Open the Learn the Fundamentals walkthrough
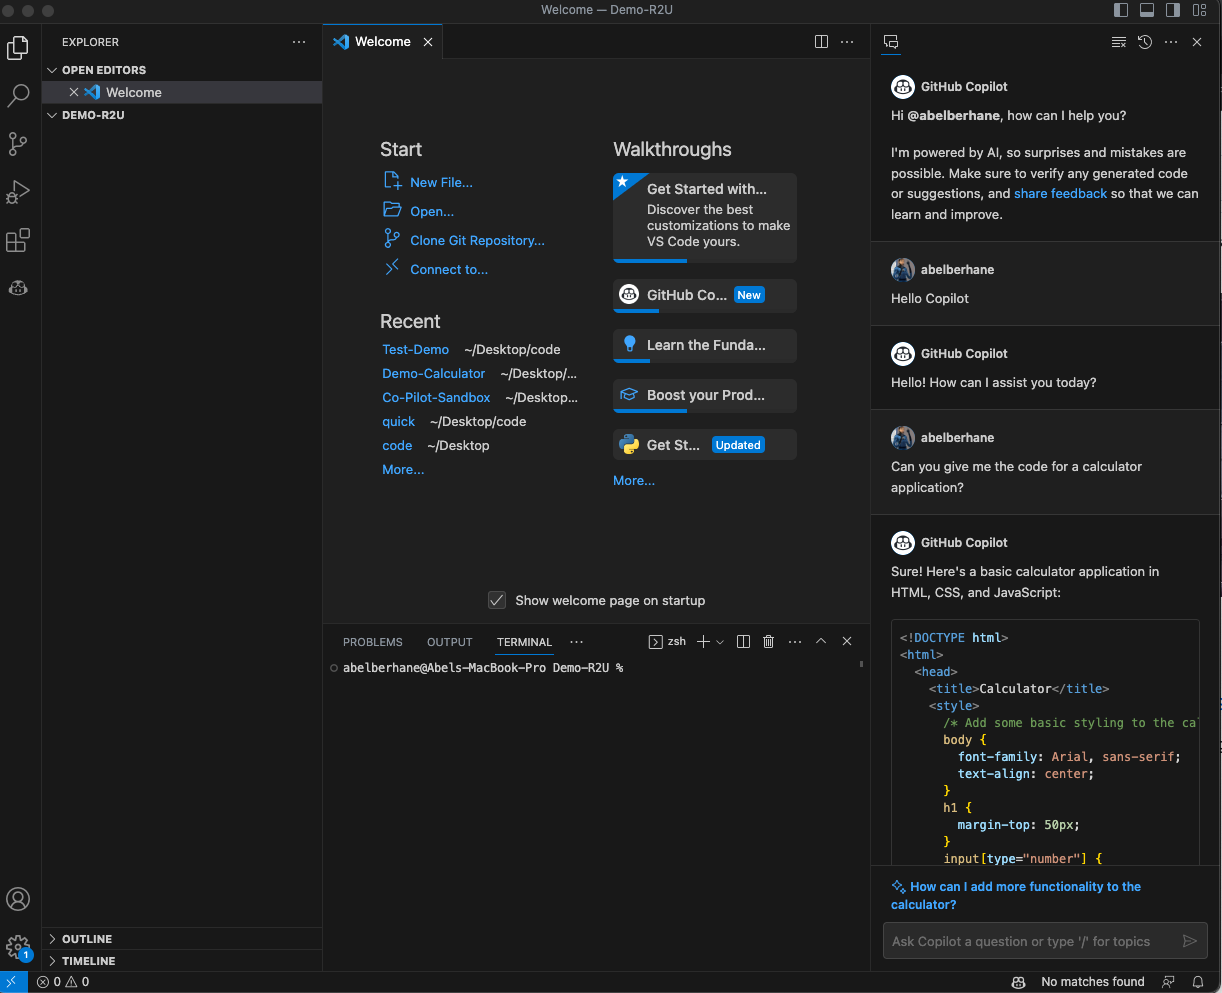 [x=705, y=345]
